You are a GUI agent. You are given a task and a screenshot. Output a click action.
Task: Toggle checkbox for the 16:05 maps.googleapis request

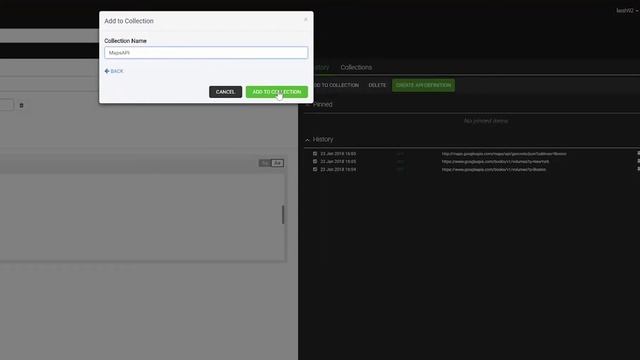click(x=315, y=154)
